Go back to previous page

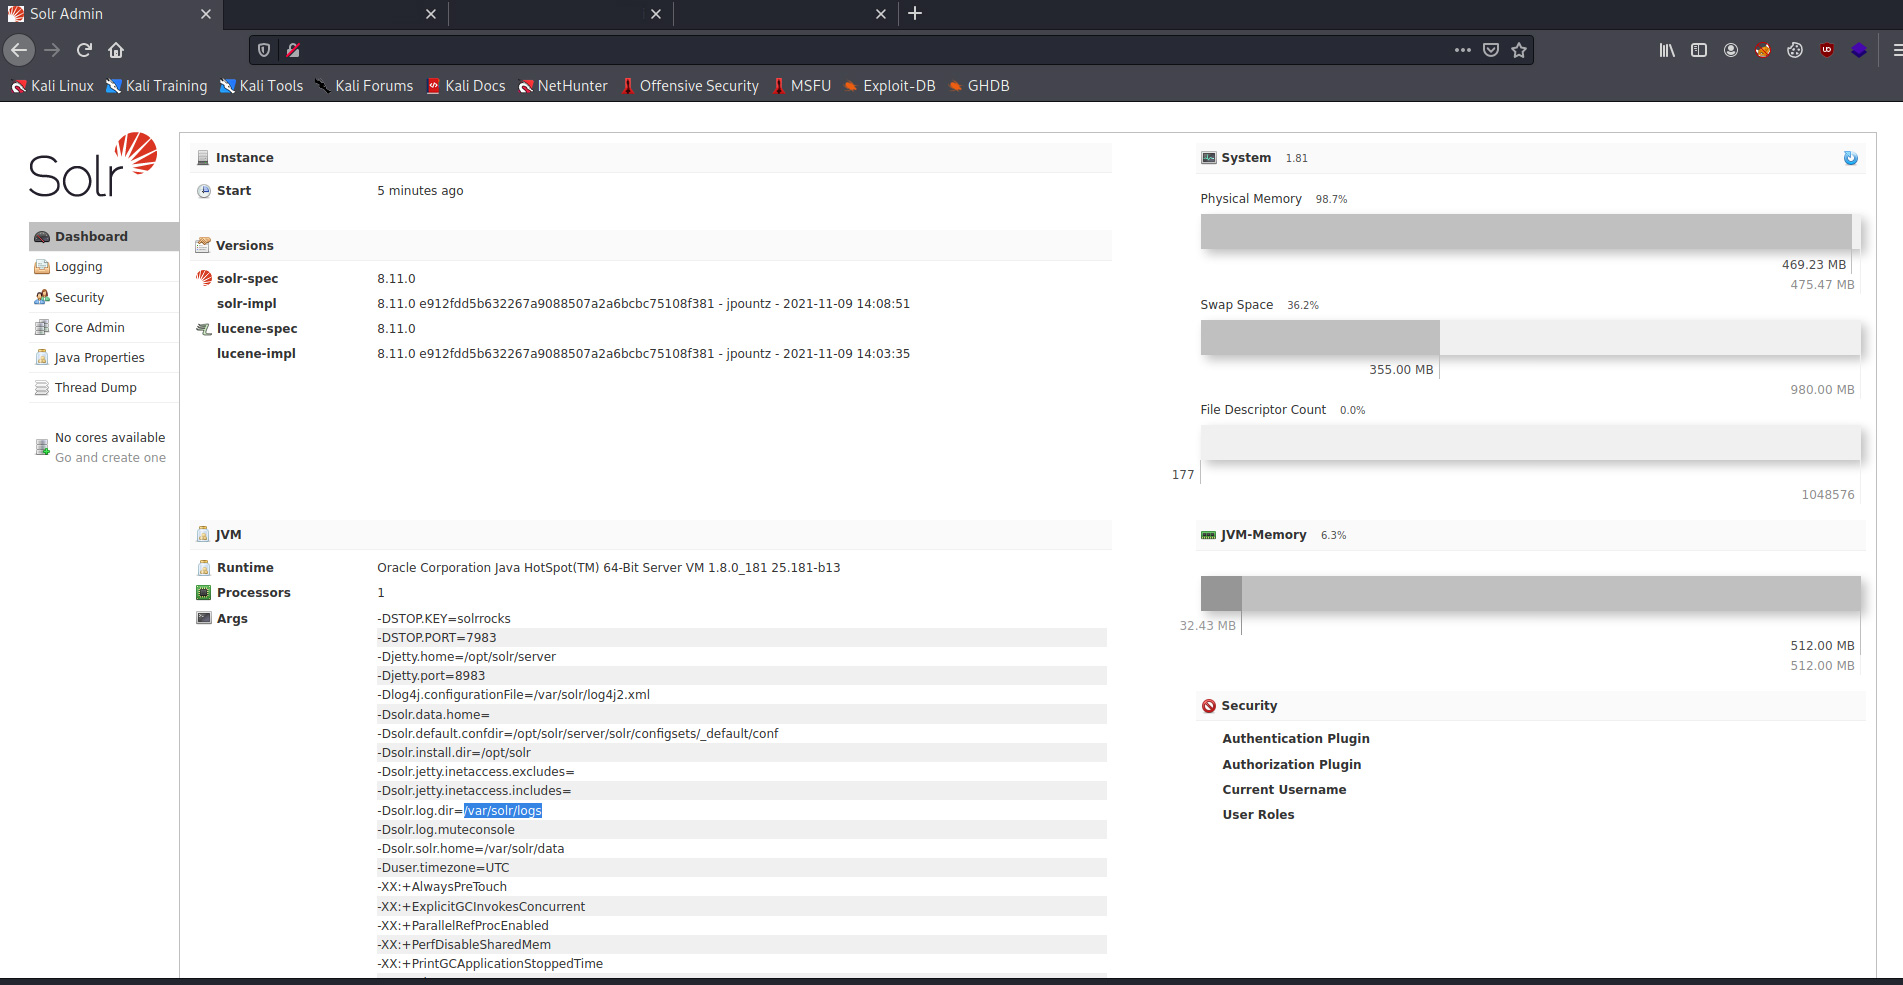pyautogui.click(x=19, y=50)
